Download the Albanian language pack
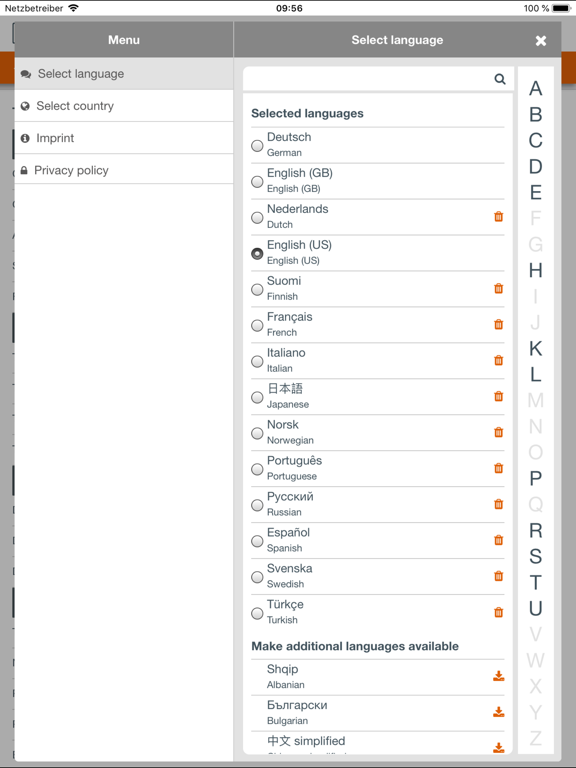 (x=498, y=676)
